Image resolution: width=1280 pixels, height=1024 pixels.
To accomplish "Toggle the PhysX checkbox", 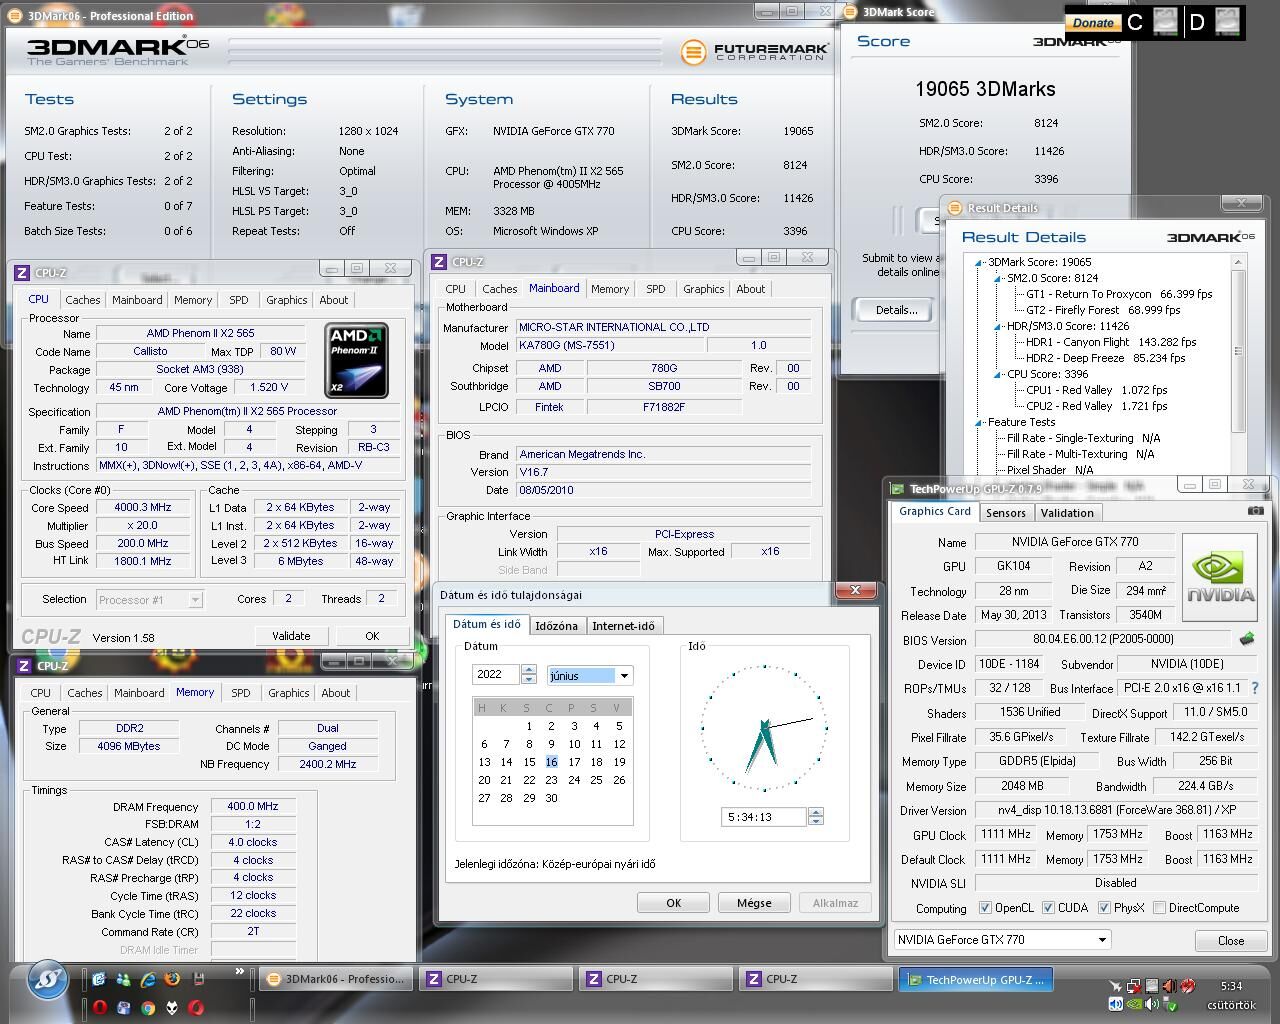I will point(1104,908).
